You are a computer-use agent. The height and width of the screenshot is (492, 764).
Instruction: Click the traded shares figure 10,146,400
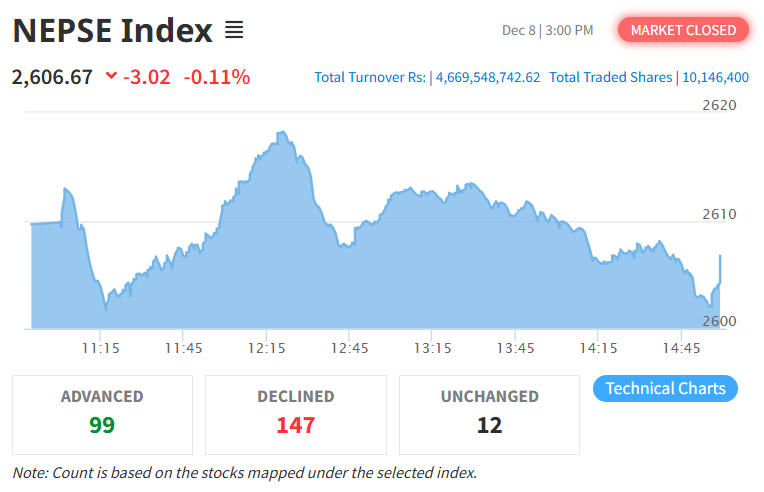pyautogui.click(x=715, y=77)
